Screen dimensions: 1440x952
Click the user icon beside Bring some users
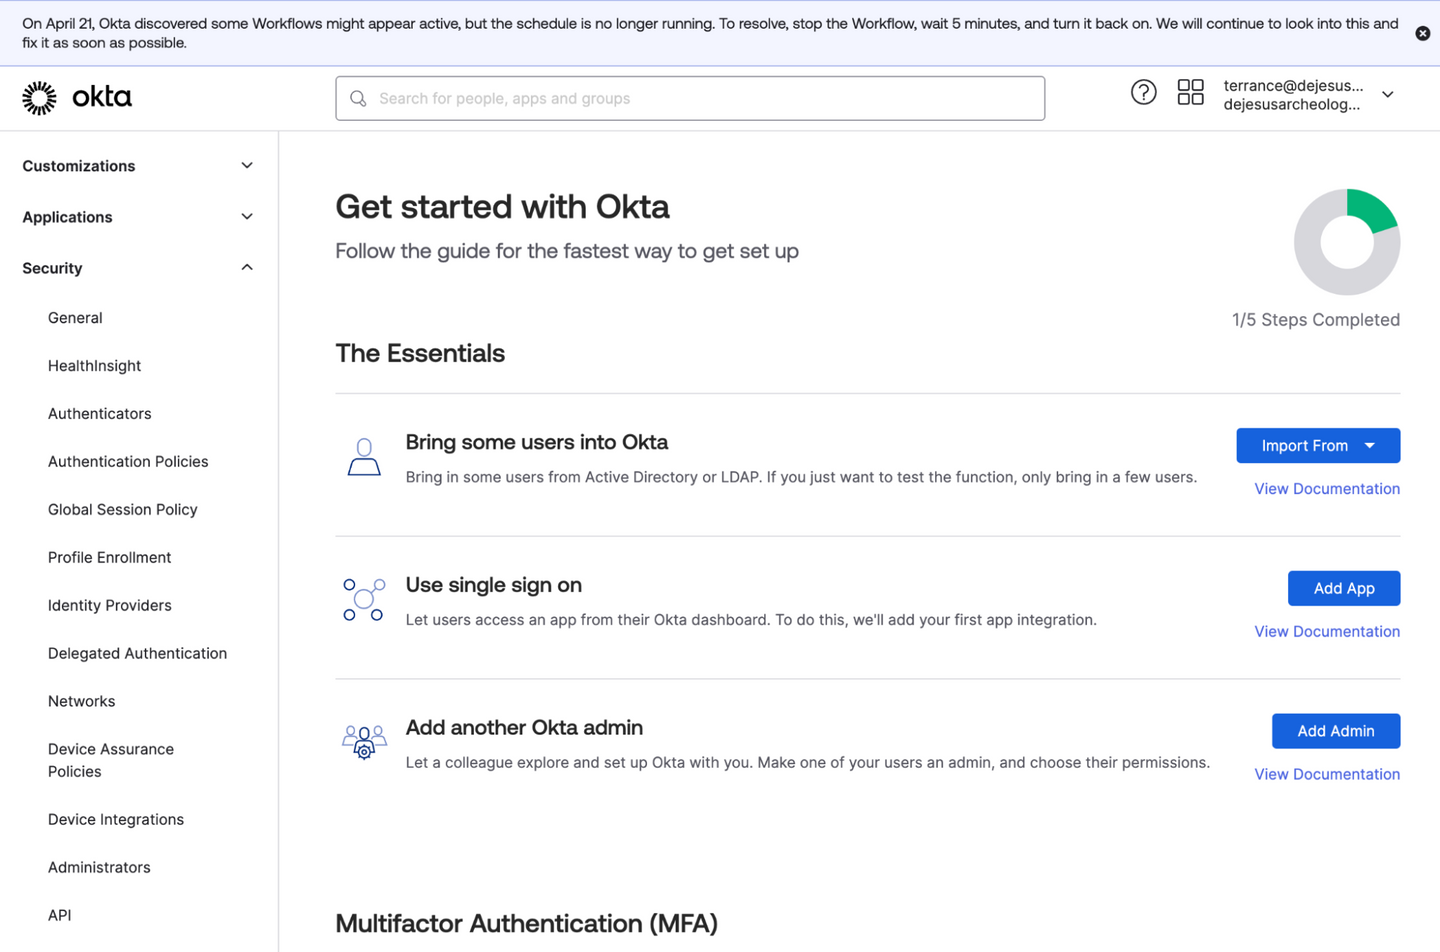coord(364,458)
